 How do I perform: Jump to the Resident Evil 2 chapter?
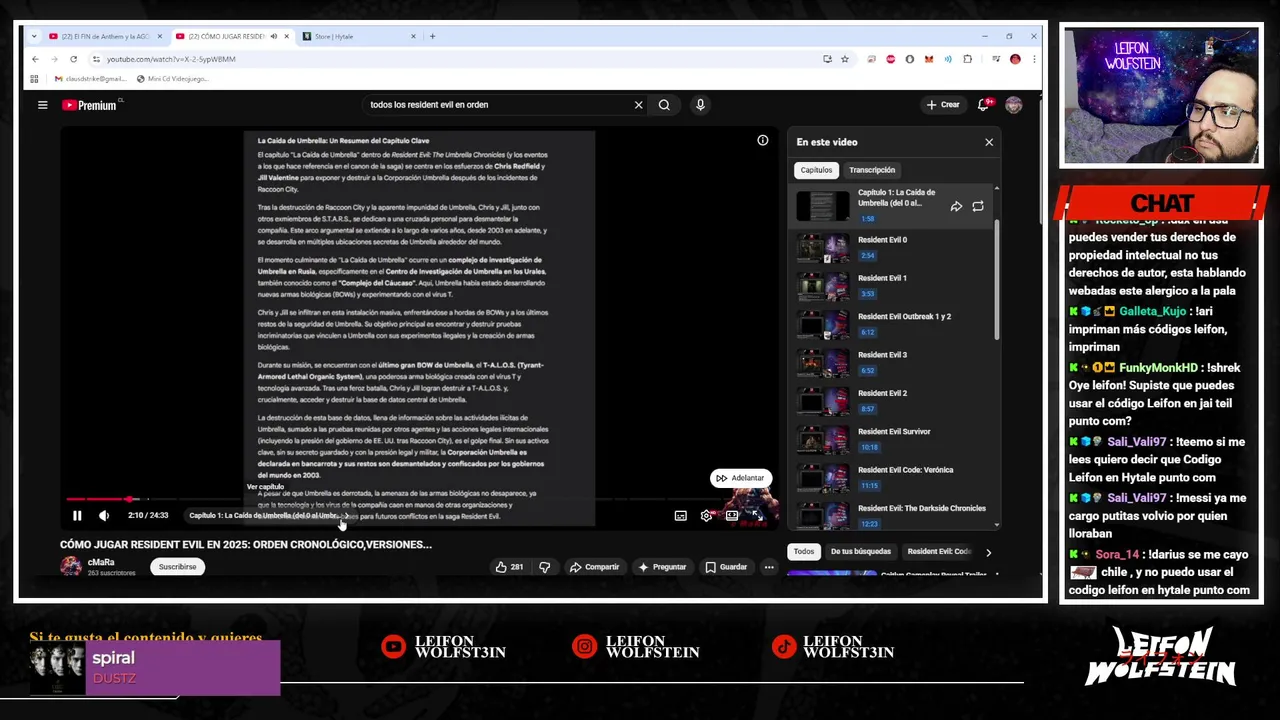(x=892, y=400)
